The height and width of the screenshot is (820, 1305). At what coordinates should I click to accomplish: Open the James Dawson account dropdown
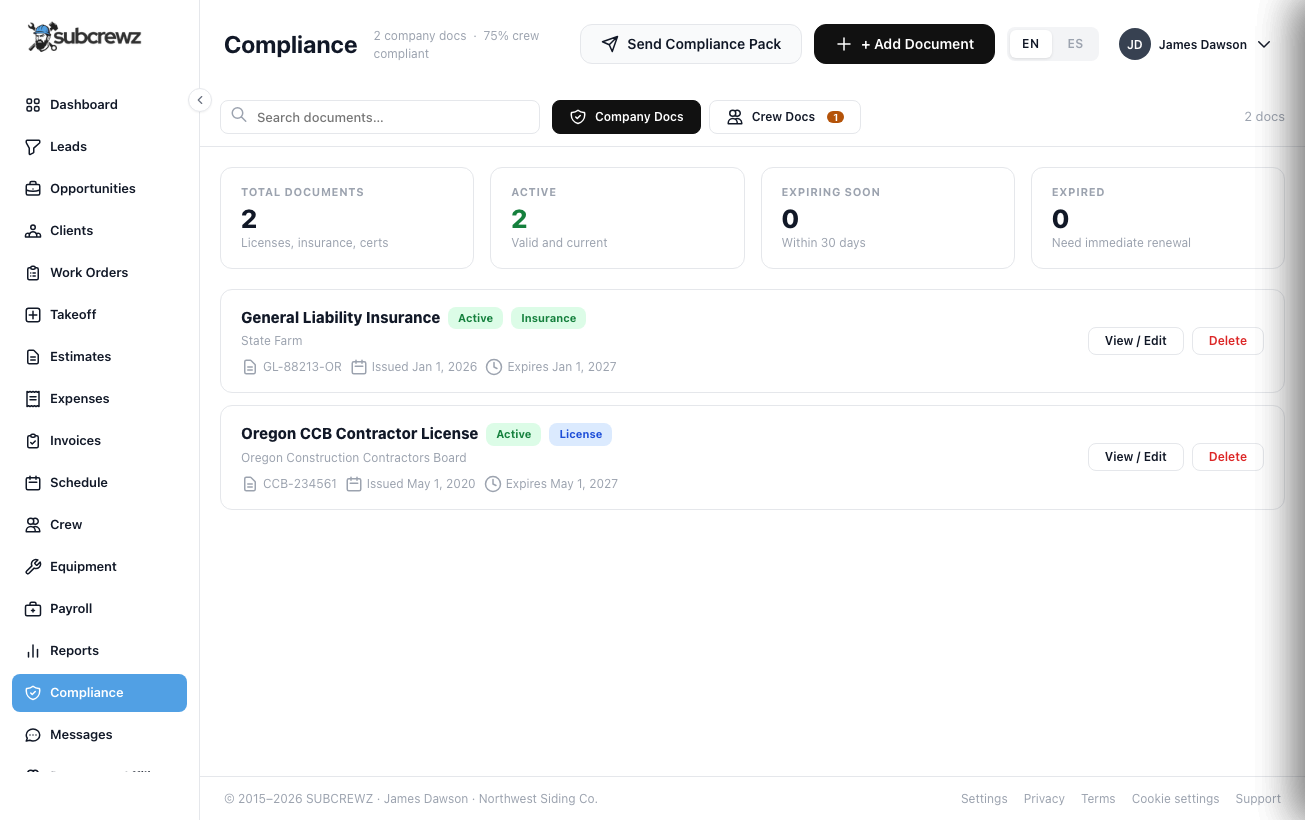tap(1195, 45)
